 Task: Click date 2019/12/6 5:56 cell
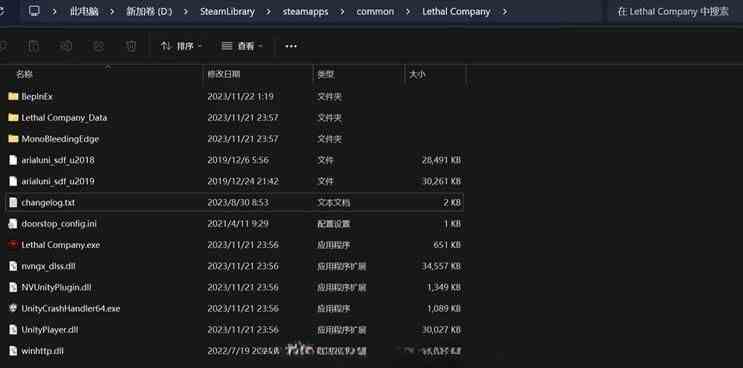point(238,160)
